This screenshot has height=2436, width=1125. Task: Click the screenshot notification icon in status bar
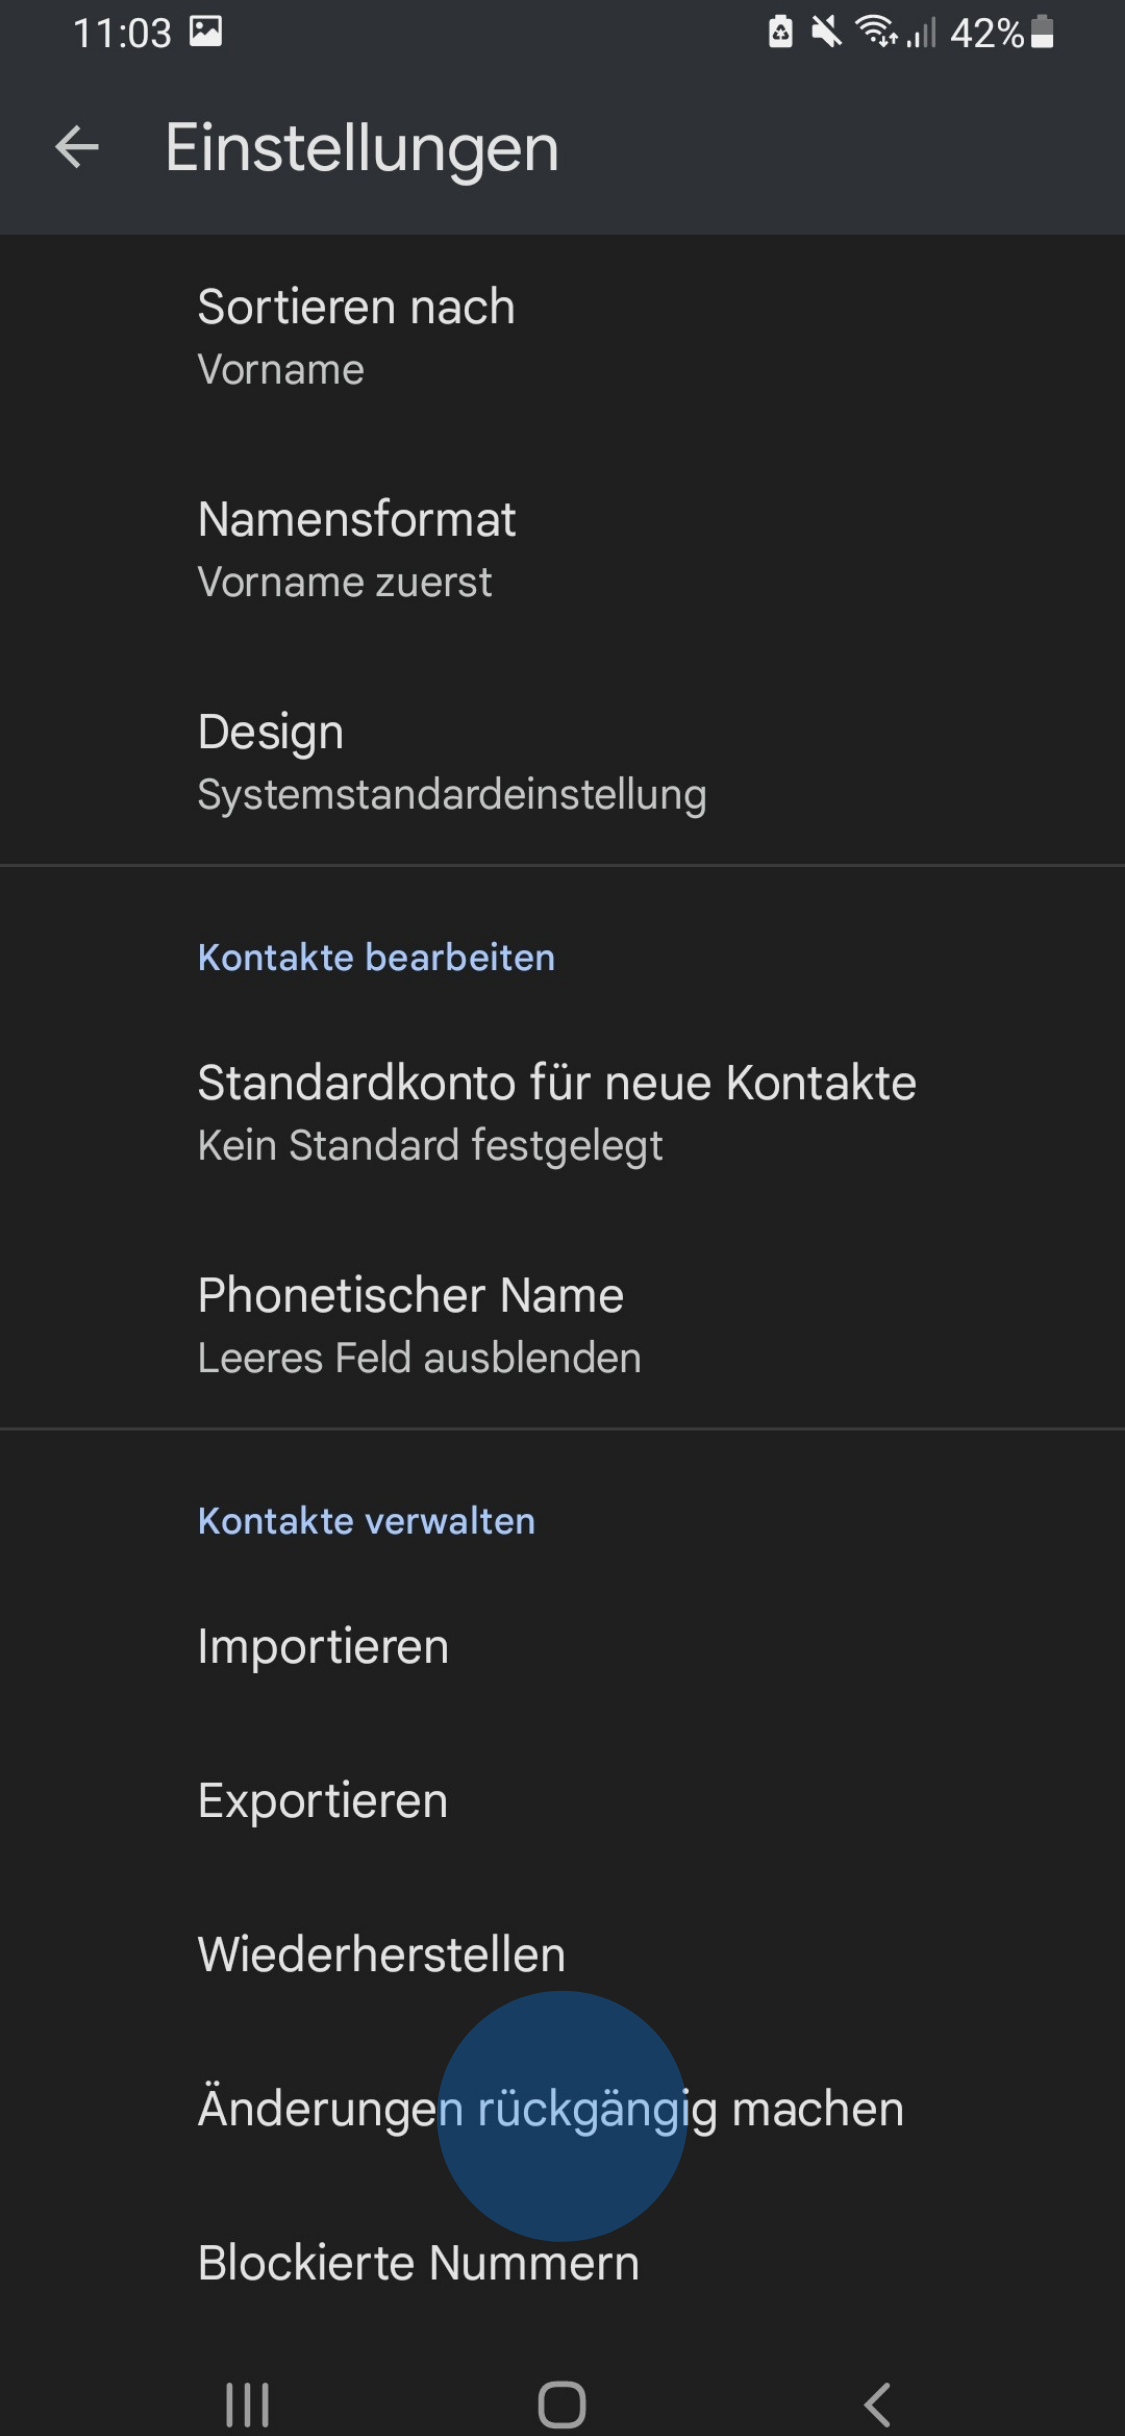tap(205, 33)
